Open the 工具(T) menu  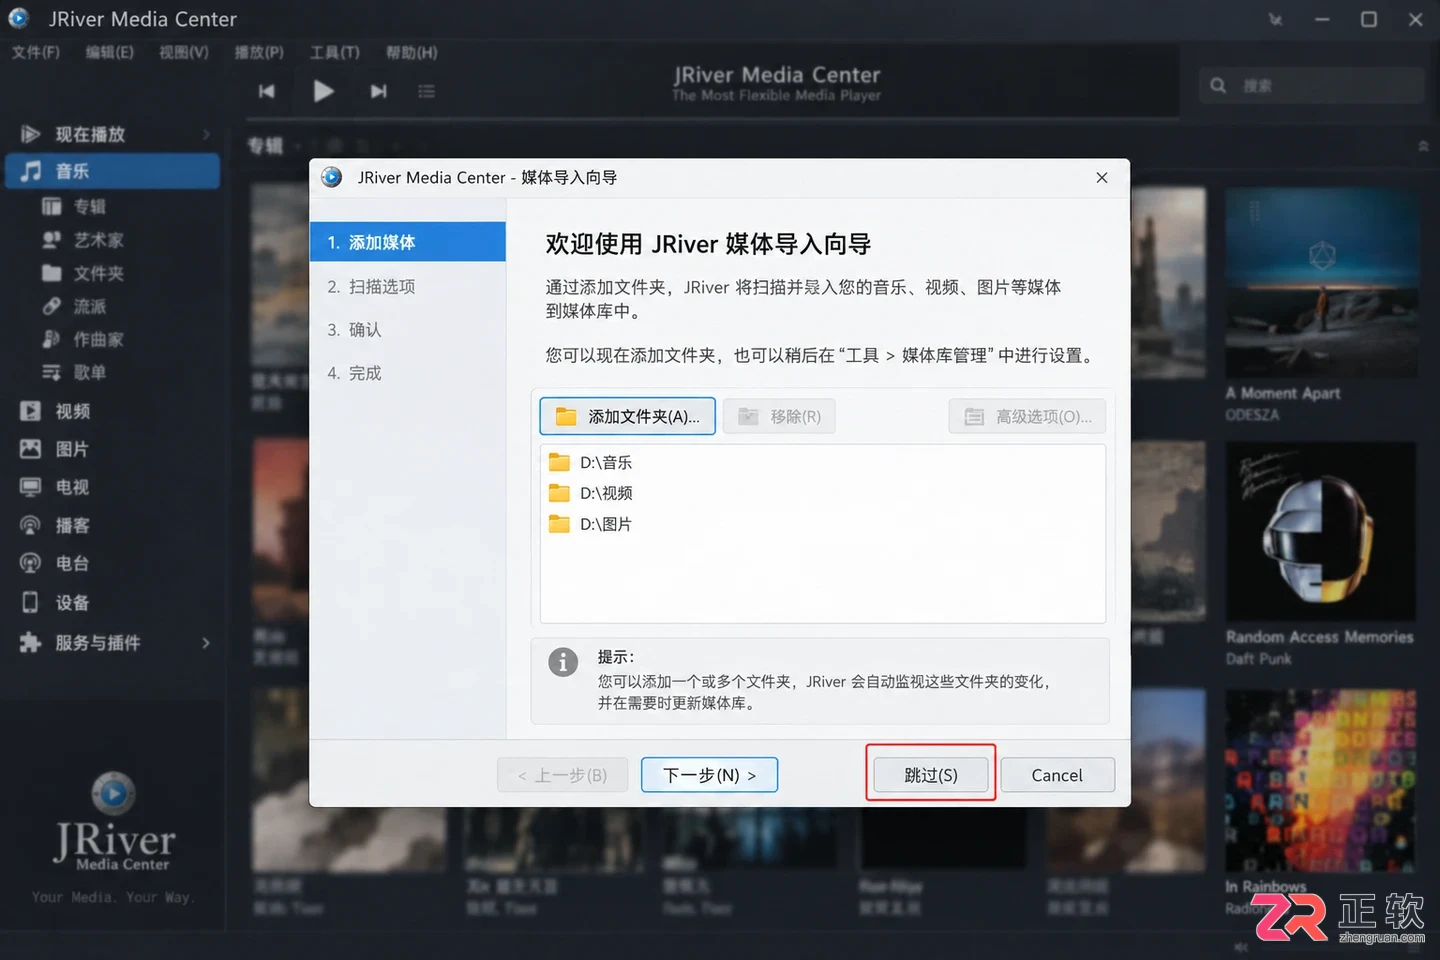coord(335,52)
